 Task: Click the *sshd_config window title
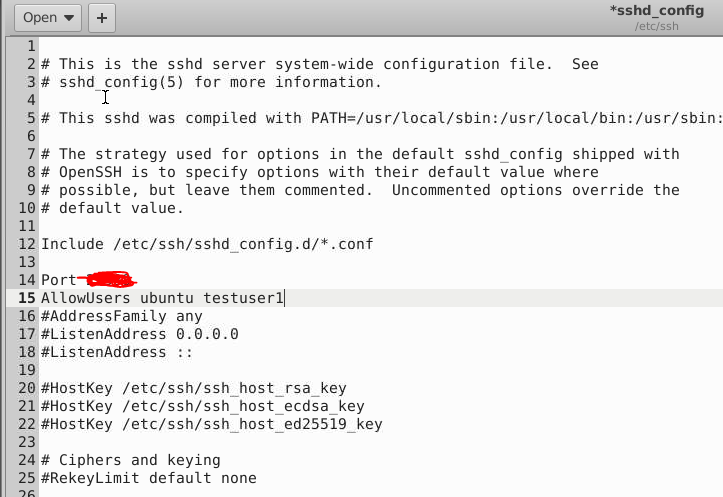click(x=655, y=11)
